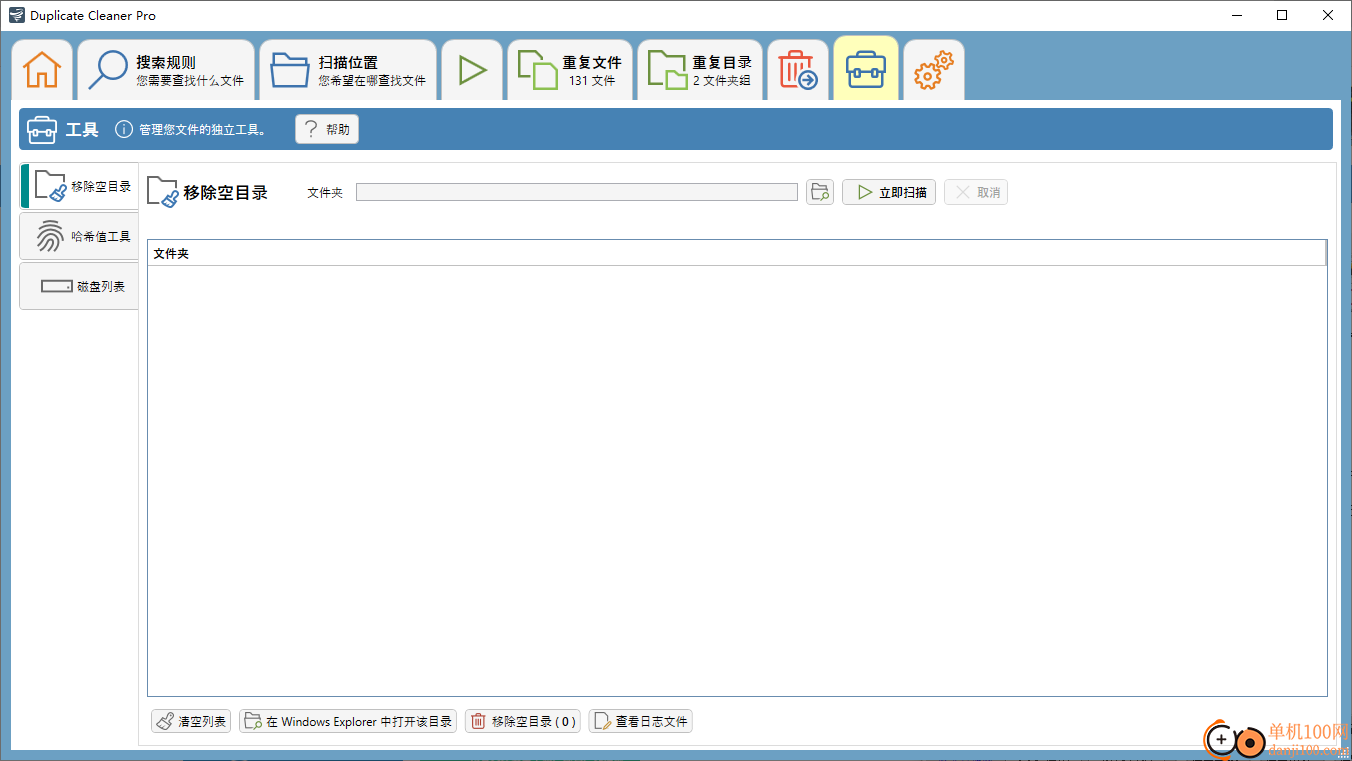The height and width of the screenshot is (761, 1352).
Task: Open the 重复文件 131 文件 tab
Action: (x=570, y=70)
